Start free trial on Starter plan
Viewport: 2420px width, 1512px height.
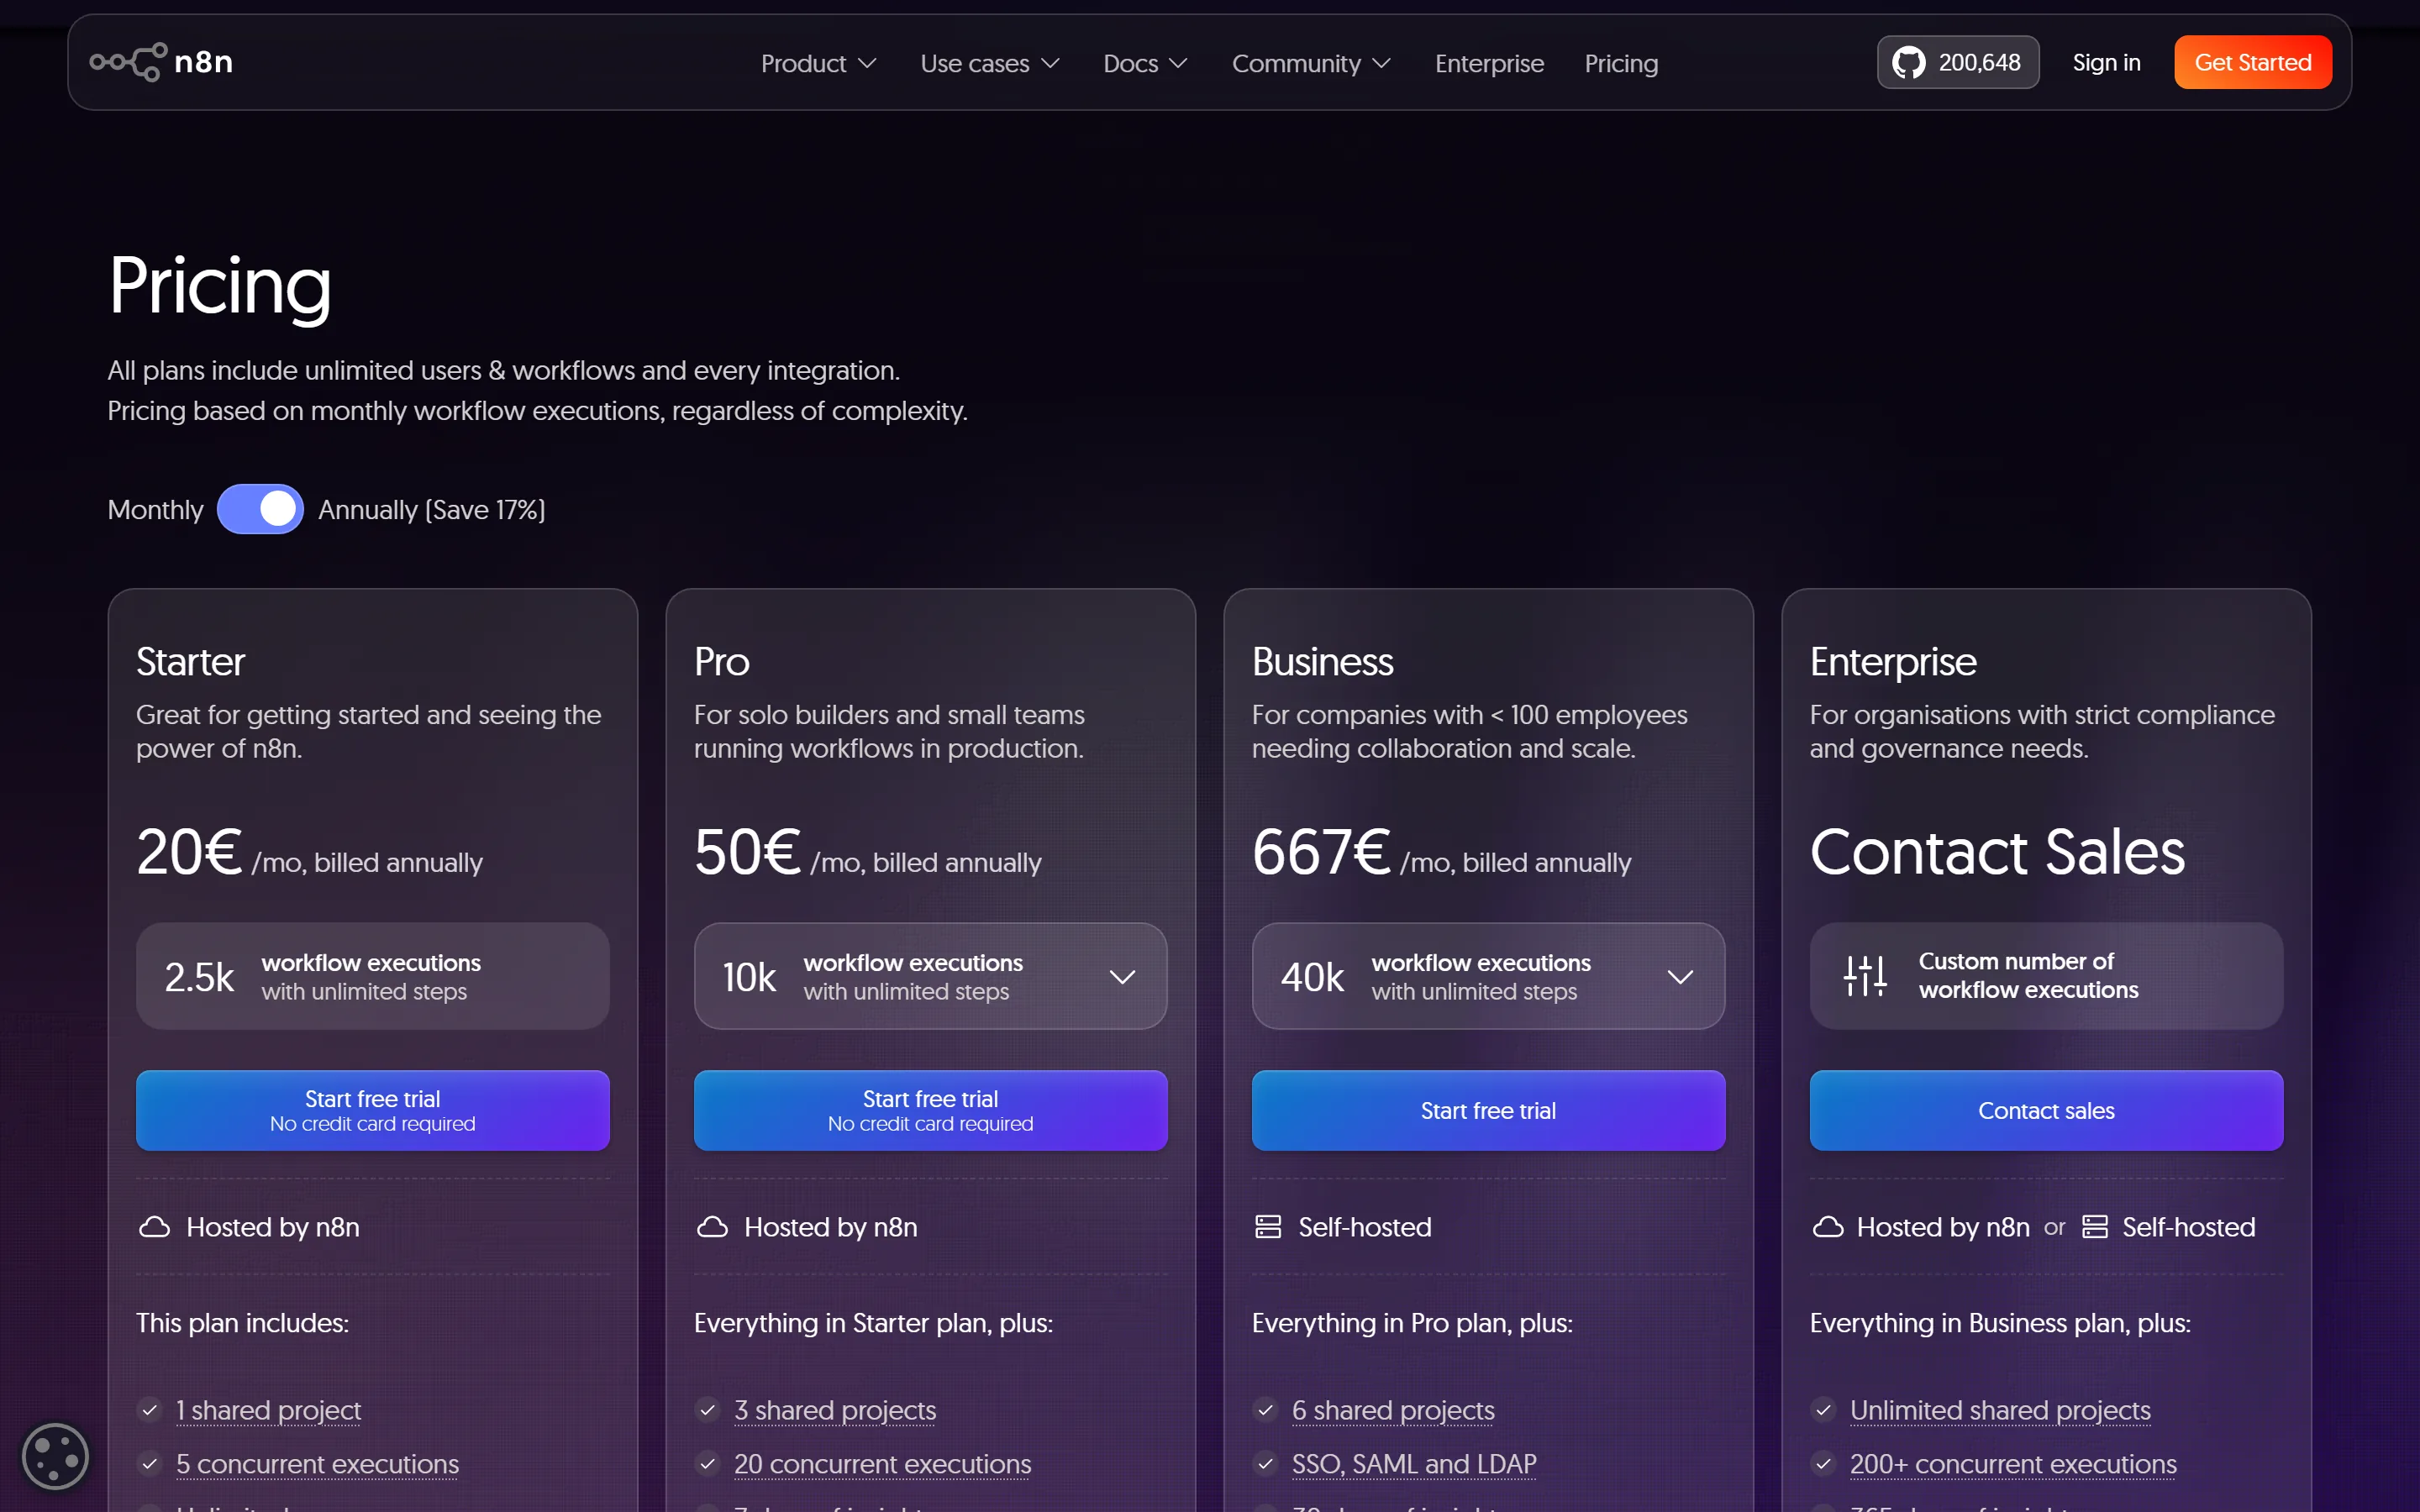(373, 1110)
